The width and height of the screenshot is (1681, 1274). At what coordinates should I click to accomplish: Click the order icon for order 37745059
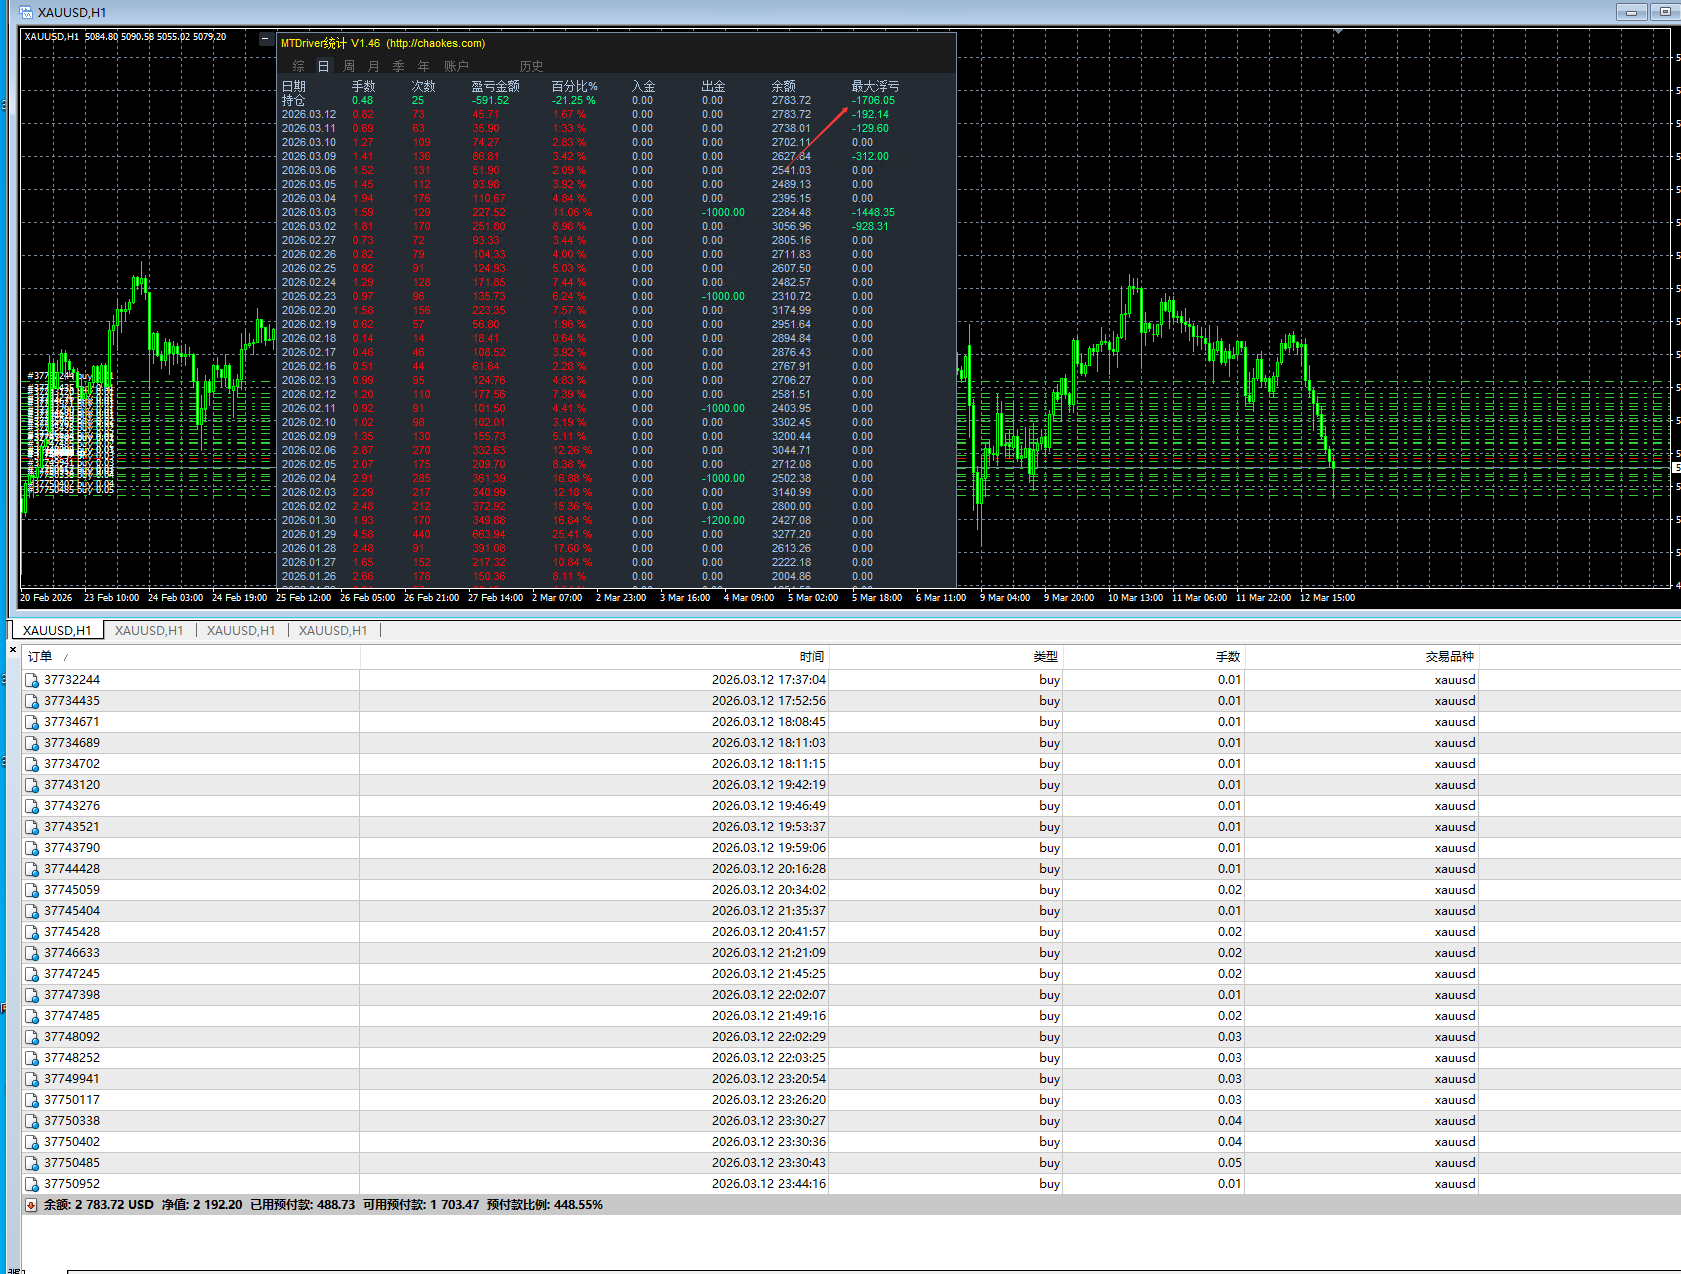(x=32, y=890)
